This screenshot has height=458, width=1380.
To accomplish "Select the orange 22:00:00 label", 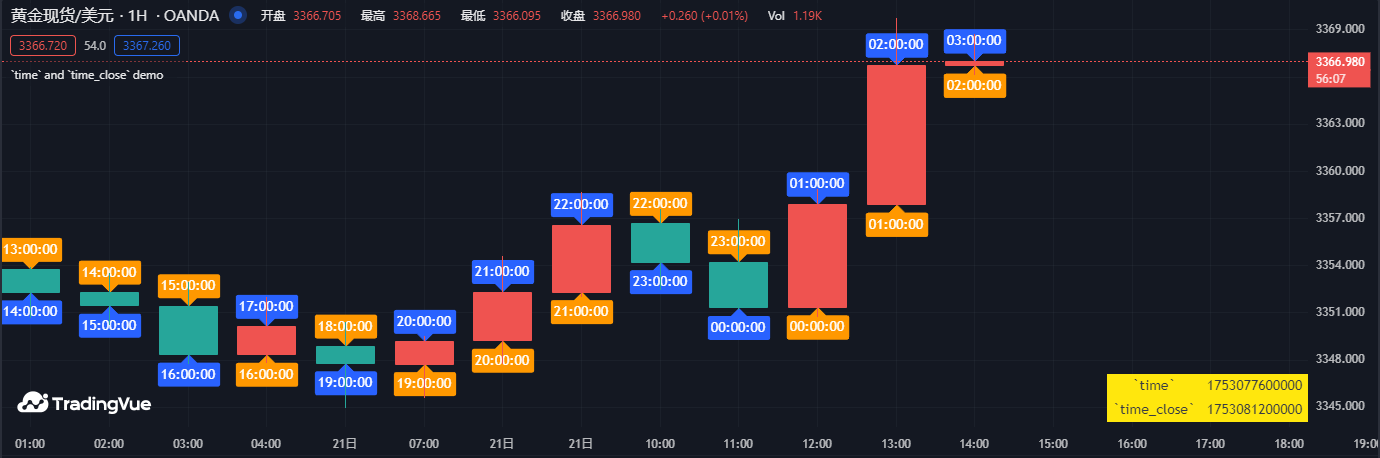I will click(x=660, y=204).
